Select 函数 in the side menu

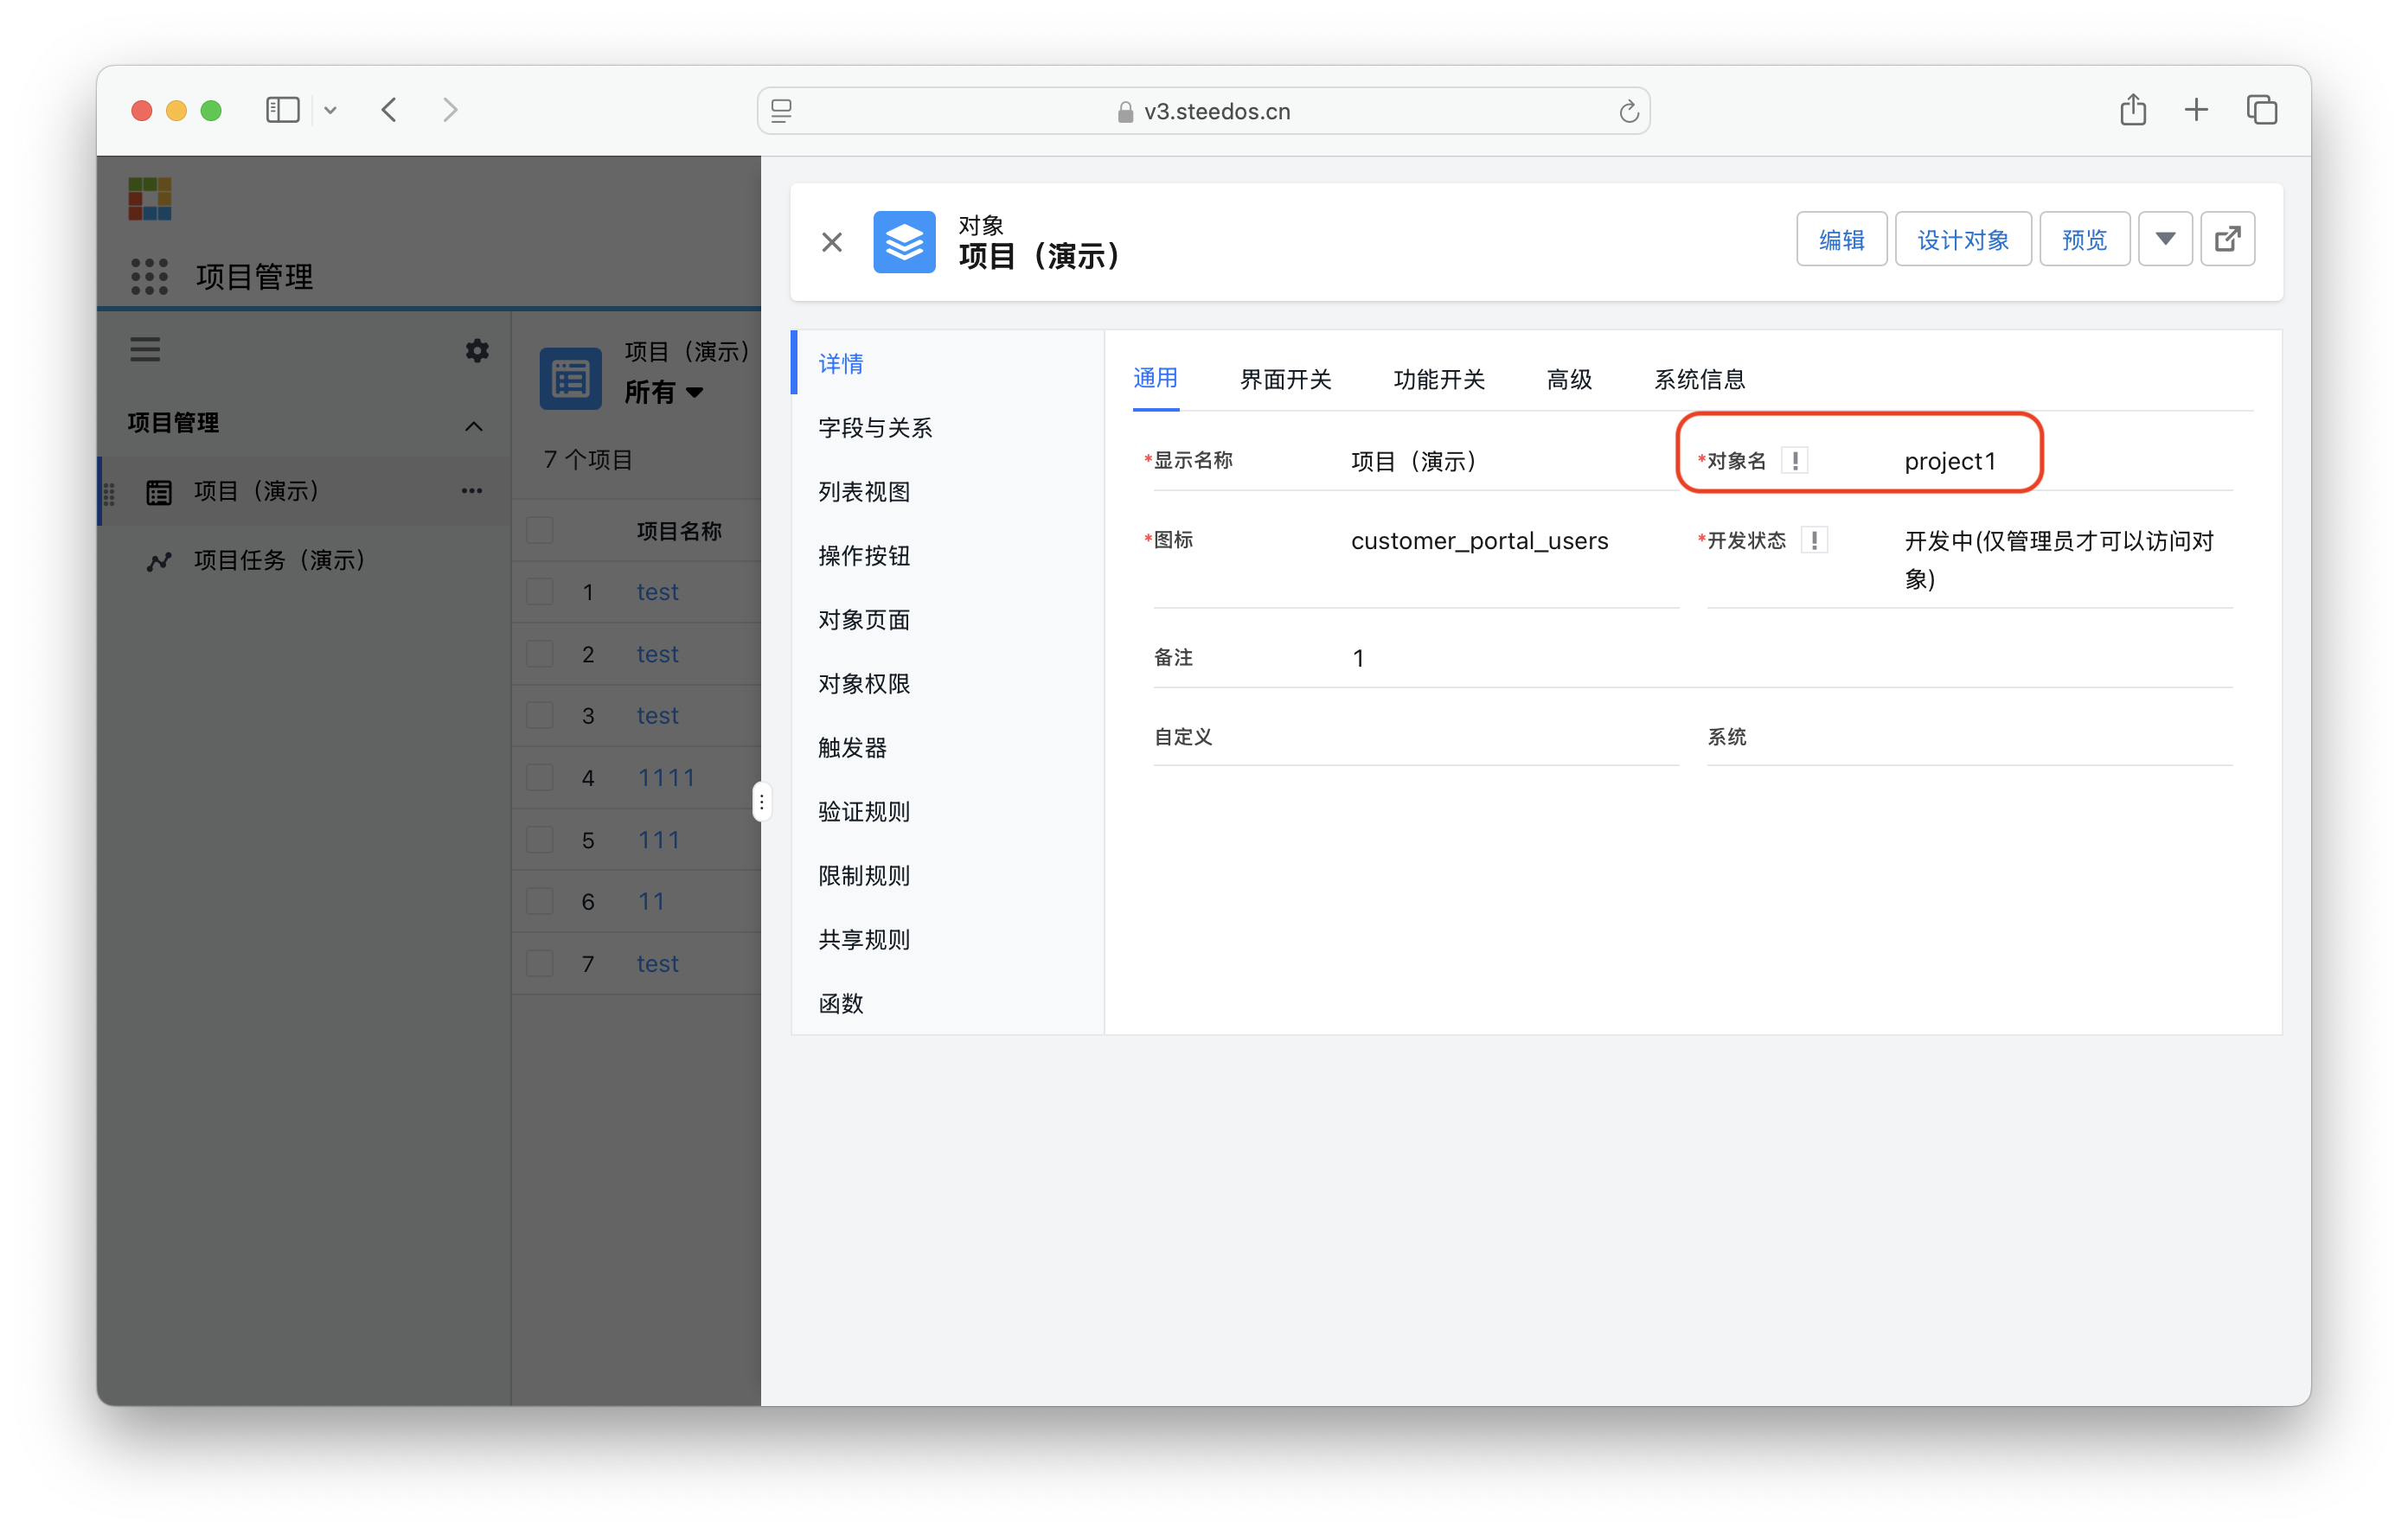pyautogui.click(x=948, y=1003)
